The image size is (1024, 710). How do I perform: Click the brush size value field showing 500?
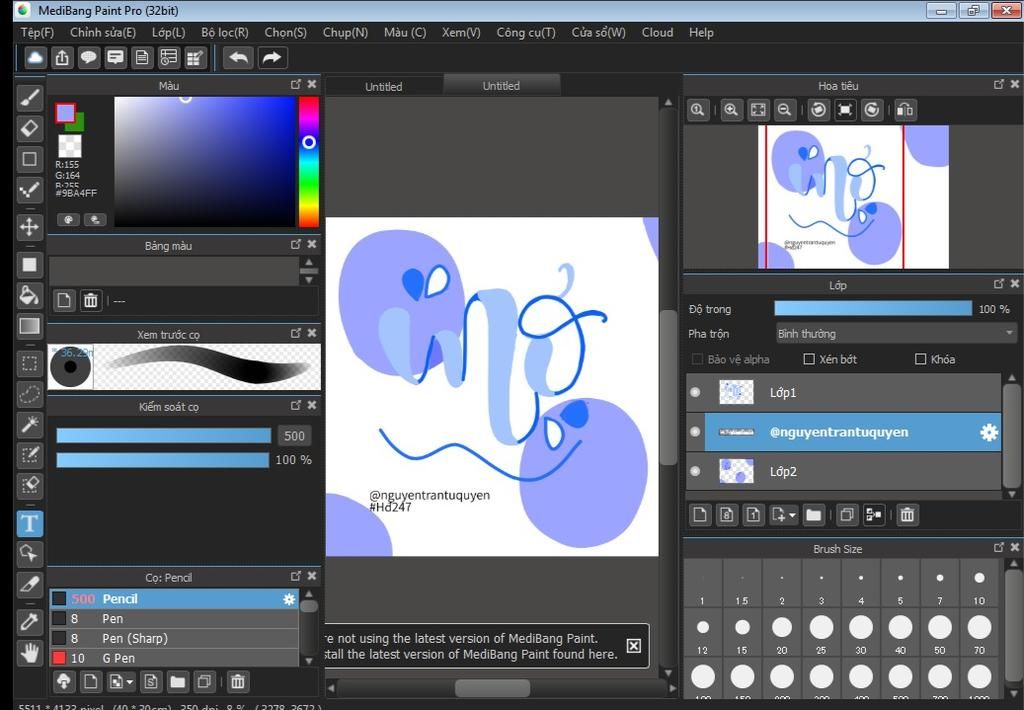click(294, 436)
